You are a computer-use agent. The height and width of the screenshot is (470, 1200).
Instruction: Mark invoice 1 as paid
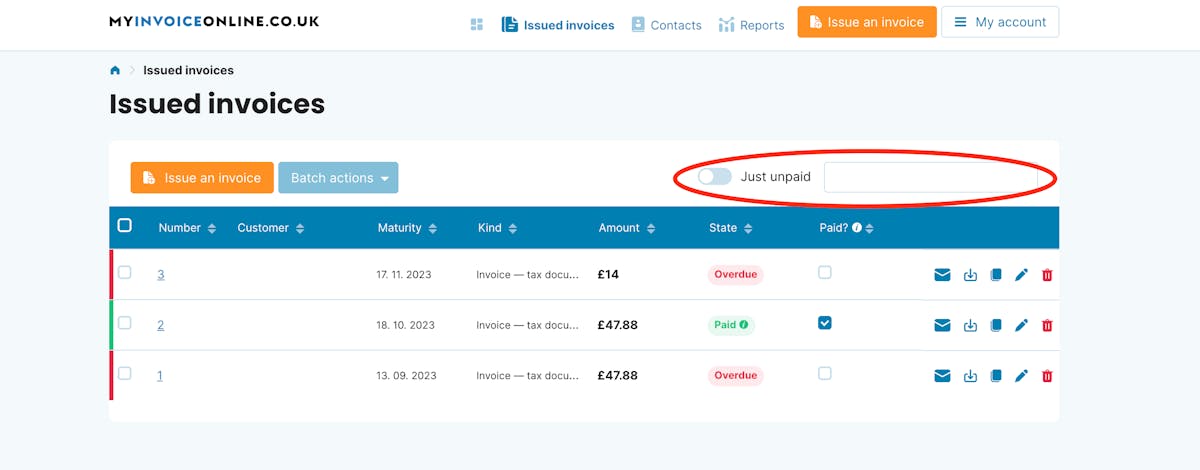pyautogui.click(x=825, y=373)
